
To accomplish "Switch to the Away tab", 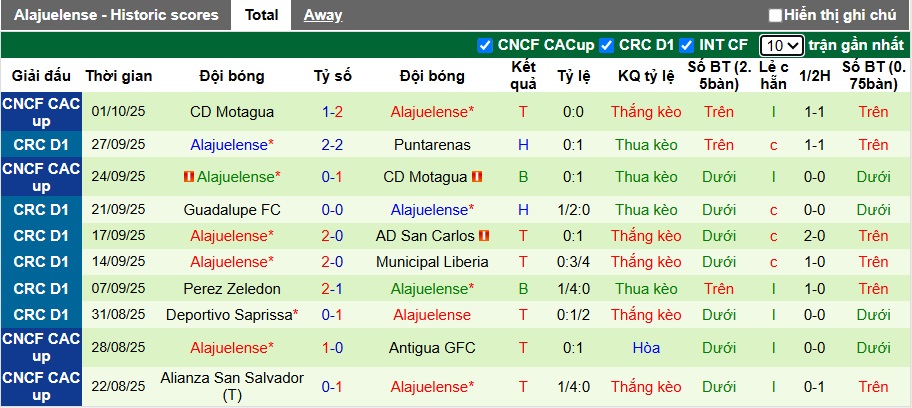I will pos(322,15).
